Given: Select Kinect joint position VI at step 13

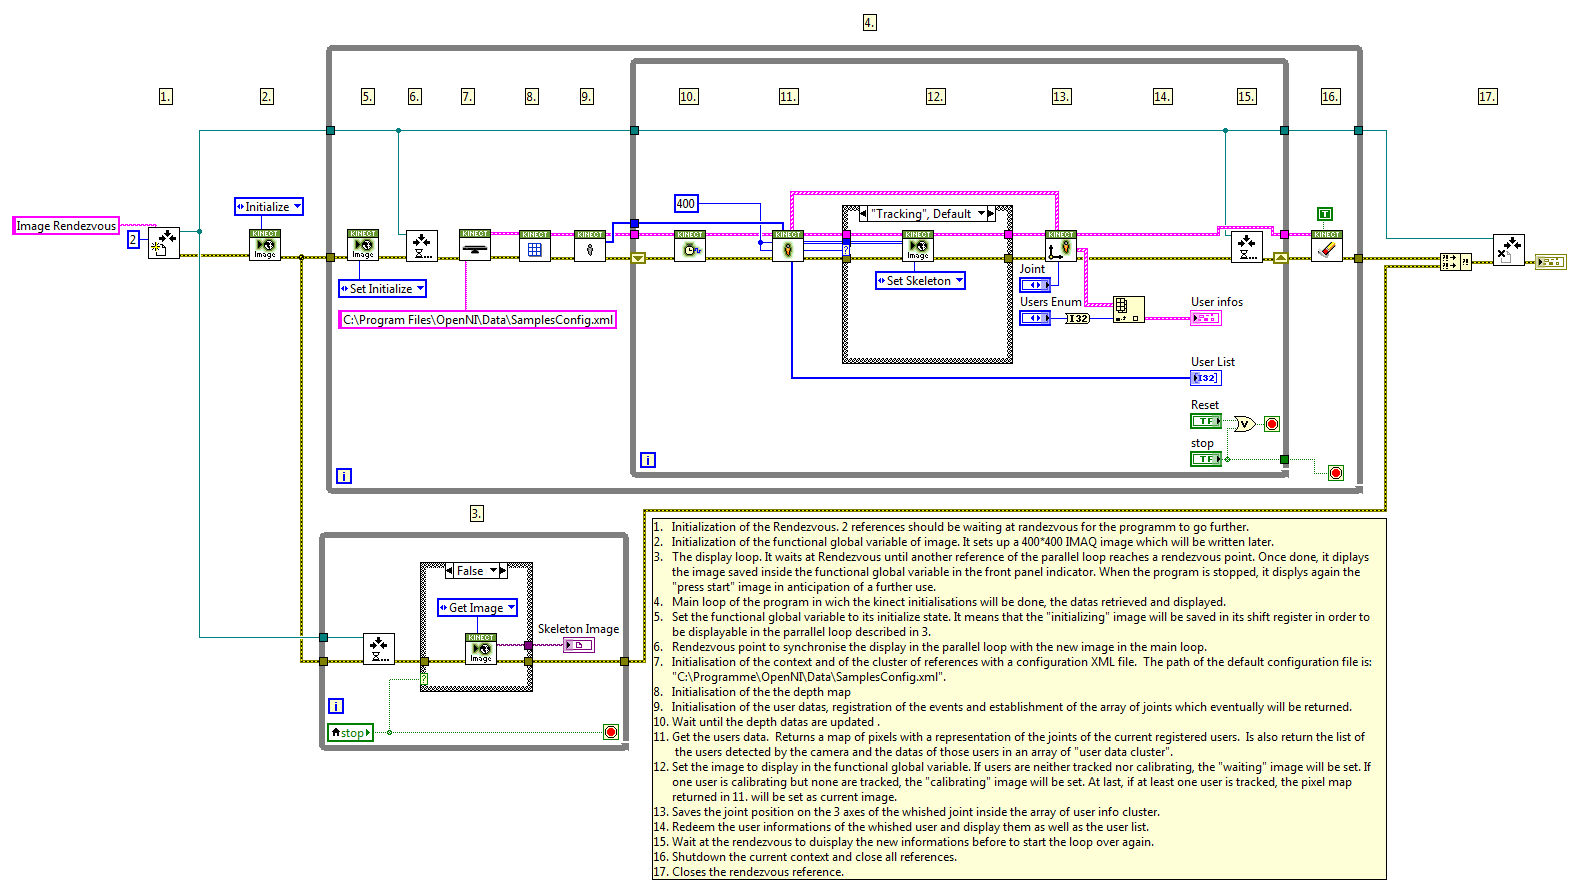Looking at the screenshot, I should click(x=1061, y=246).
